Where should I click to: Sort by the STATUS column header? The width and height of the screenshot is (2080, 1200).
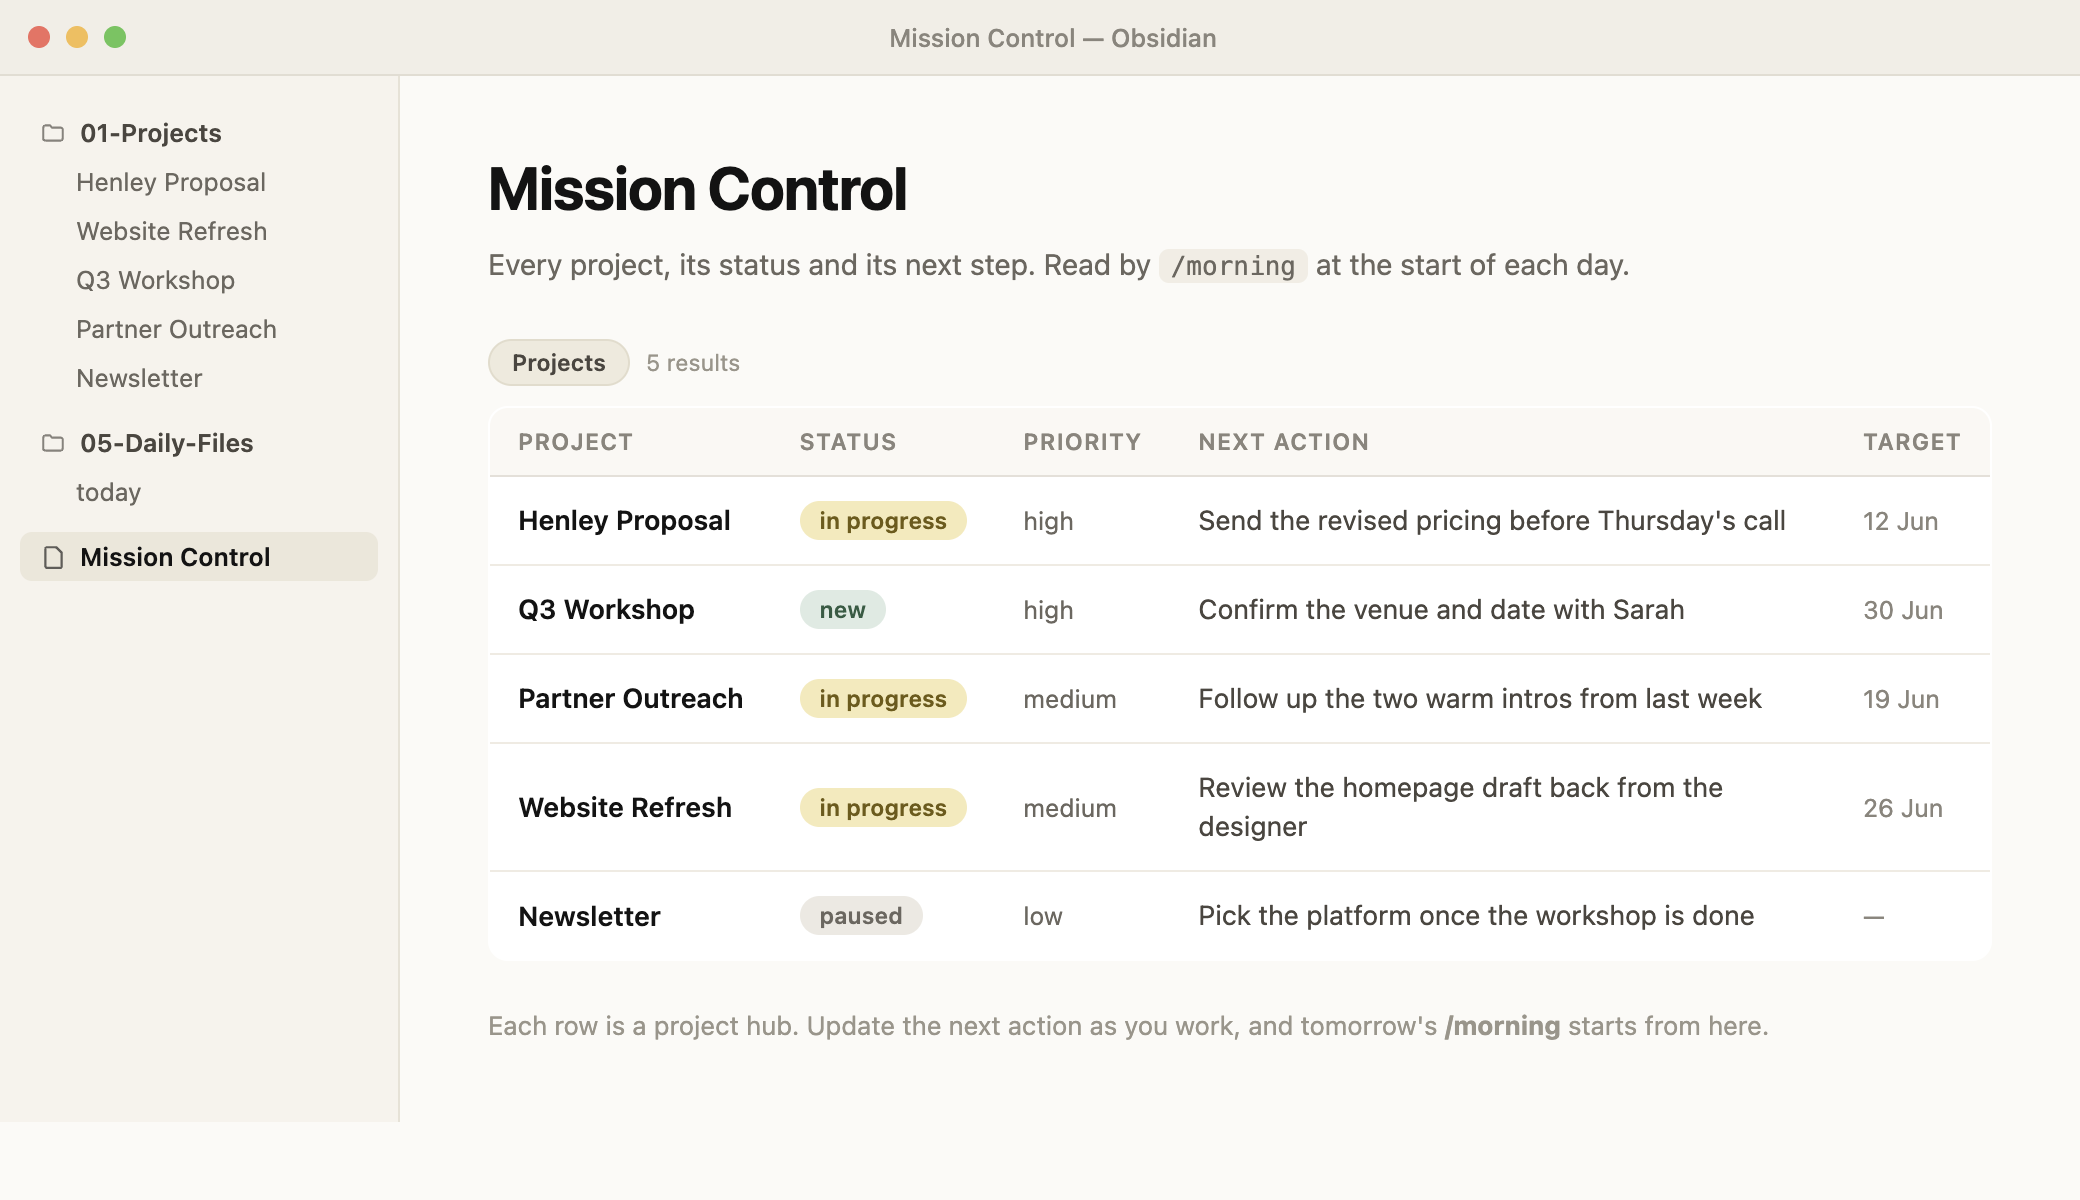pyautogui.click(x=848, y=442)
